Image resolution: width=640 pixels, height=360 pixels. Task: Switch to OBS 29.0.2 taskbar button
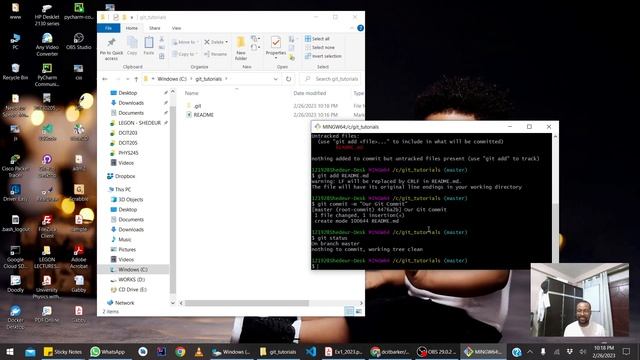[437, 351]
